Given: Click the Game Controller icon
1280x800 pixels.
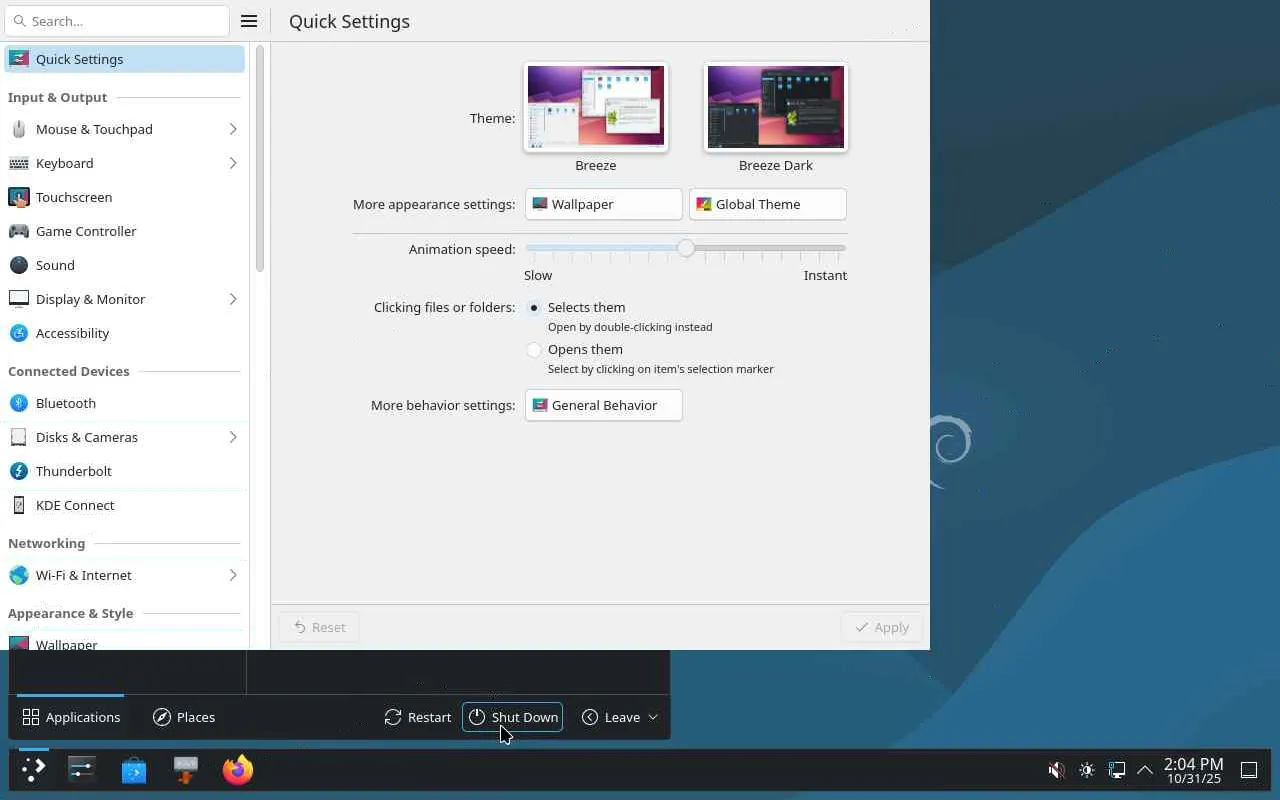Looking at the screenshot, I should pyautogui.click(x=19, y=231).
